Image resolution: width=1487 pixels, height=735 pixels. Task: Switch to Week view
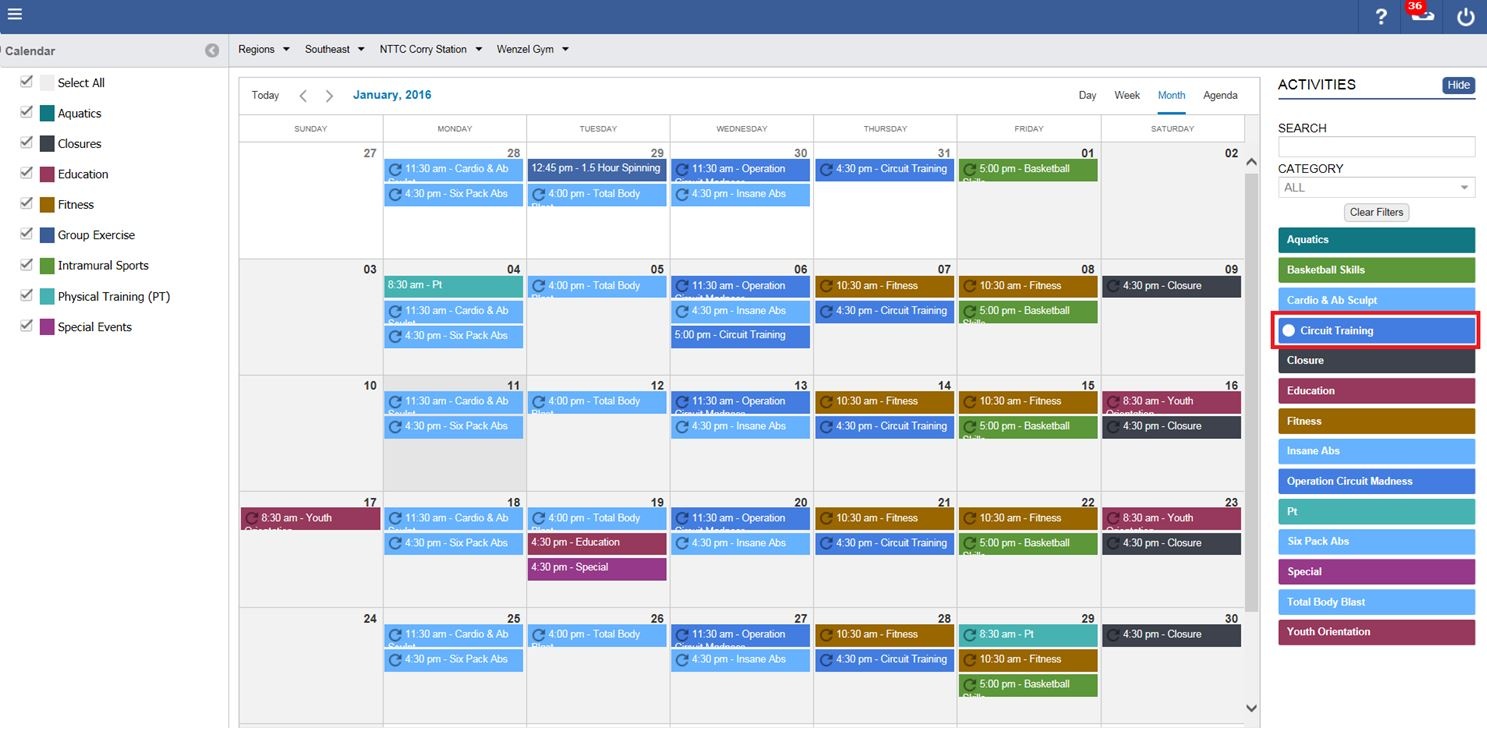[x=1127, y=96]
